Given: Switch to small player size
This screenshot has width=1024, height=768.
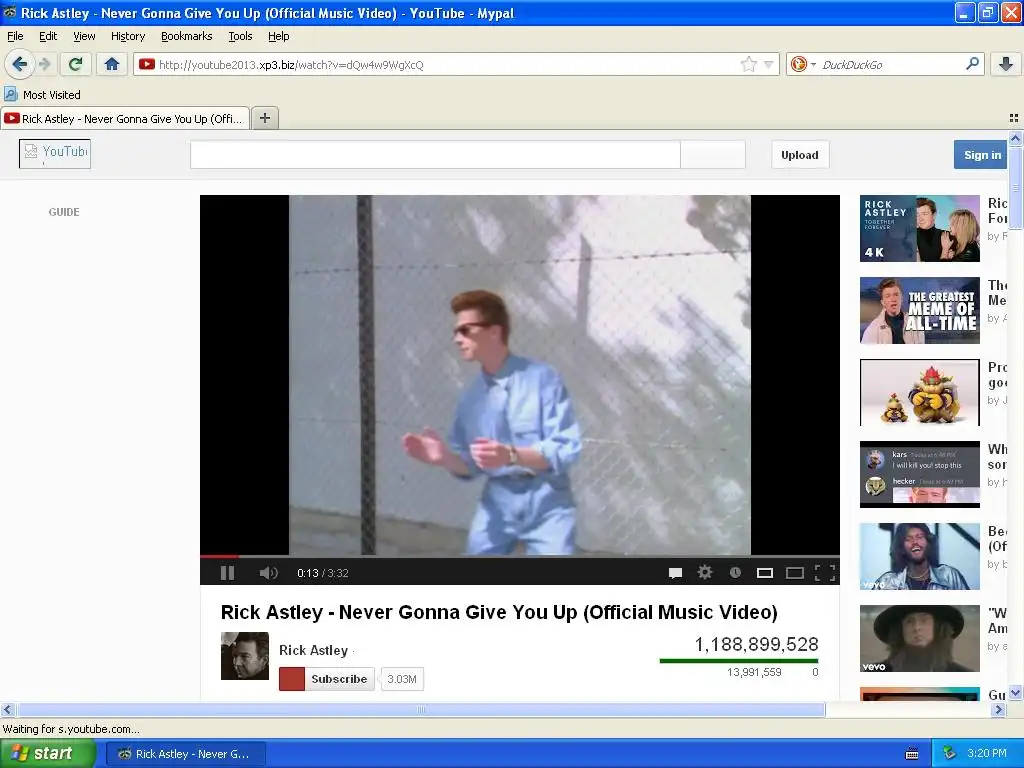Looking at the screenshot, I should coord(765,573).
